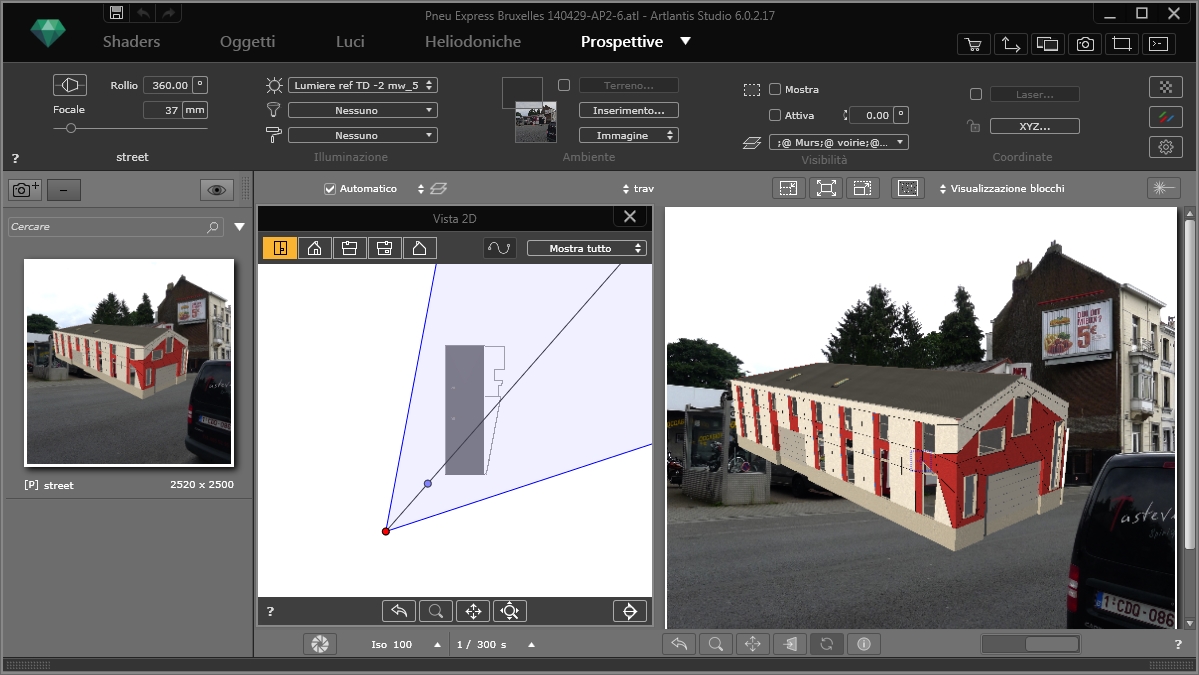
Task: Add a new viewpoint with camera plus icon
Action: [25, 190]
